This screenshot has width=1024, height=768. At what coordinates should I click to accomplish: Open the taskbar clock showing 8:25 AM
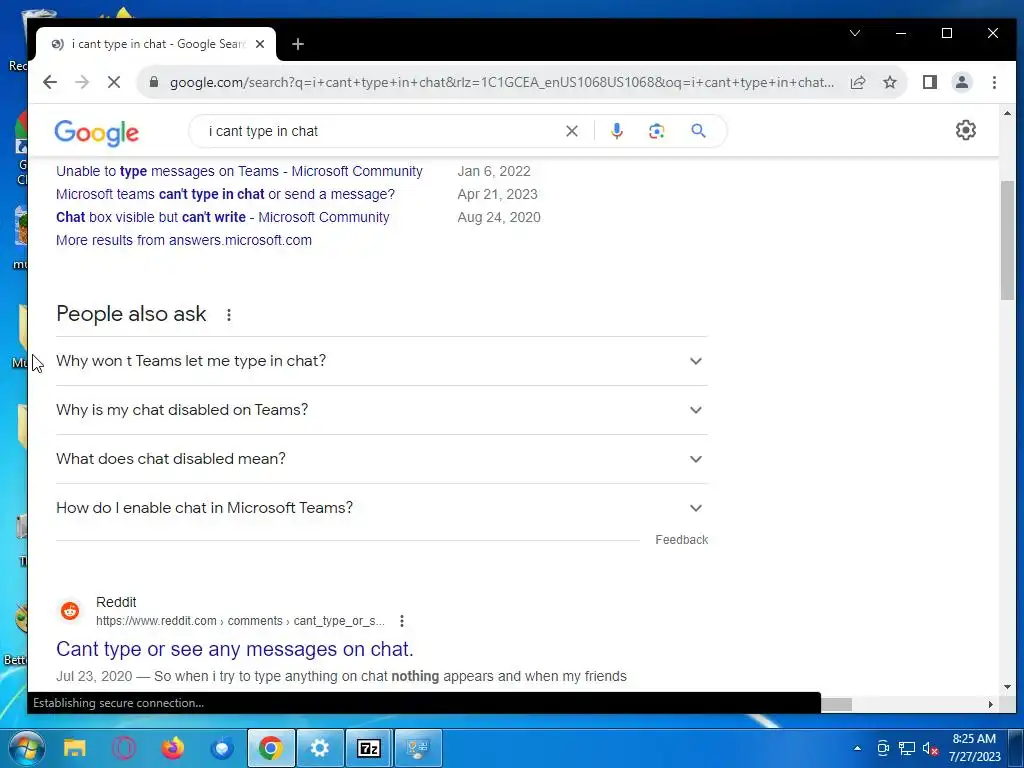[x=974, y=748]
